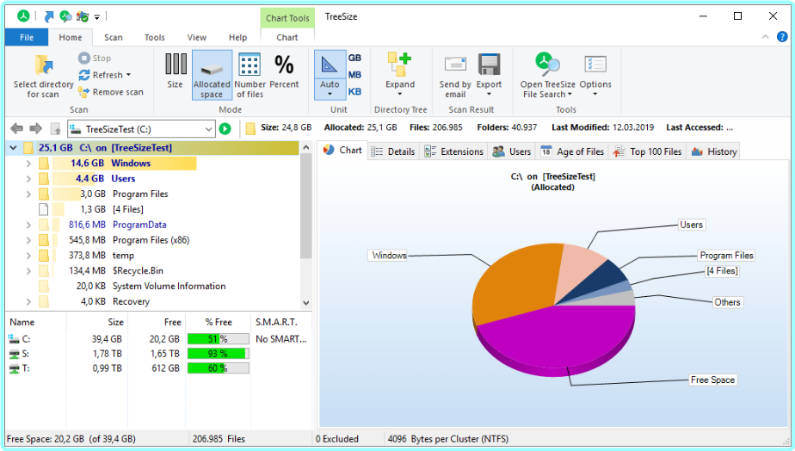Toggle Allocated space mode
795x451 pixels.
click(212, 72)
